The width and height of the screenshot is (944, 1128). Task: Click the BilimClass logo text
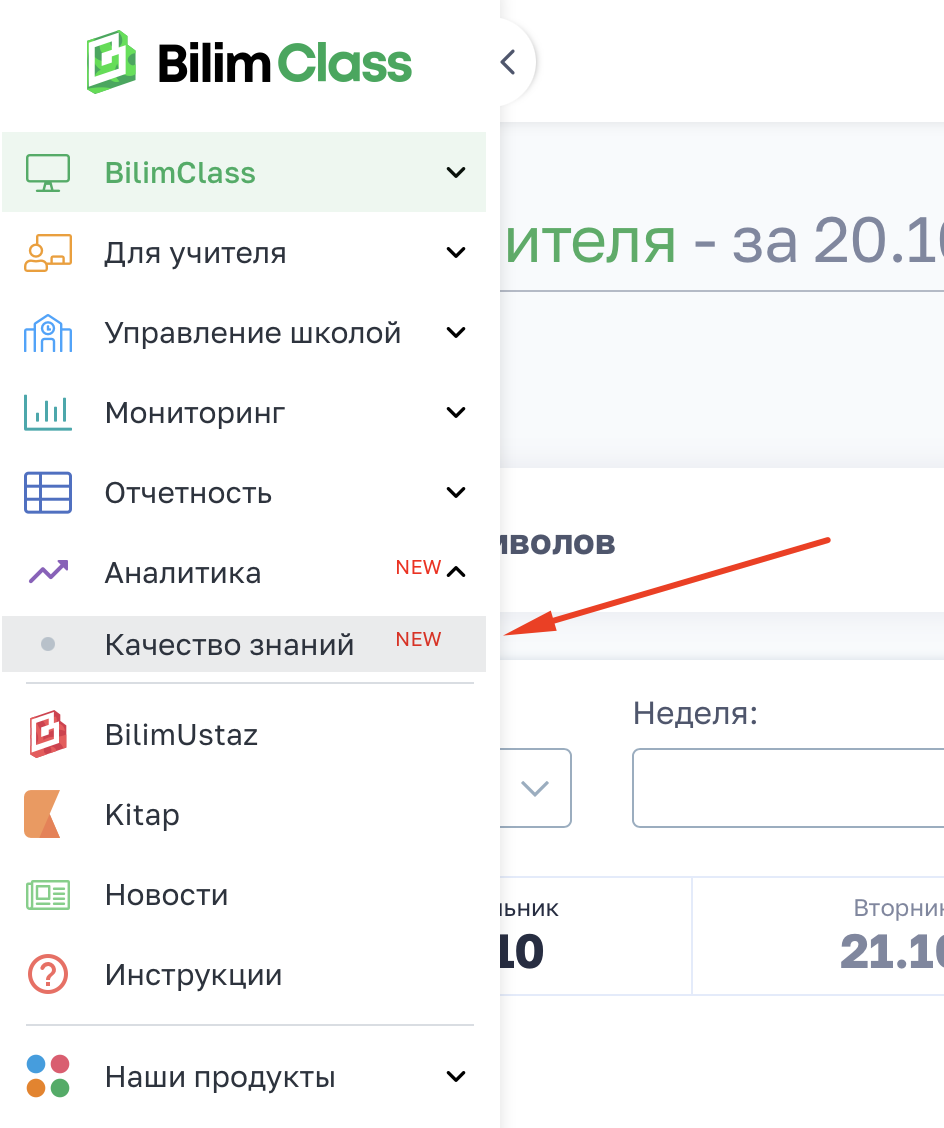point(285,63)
